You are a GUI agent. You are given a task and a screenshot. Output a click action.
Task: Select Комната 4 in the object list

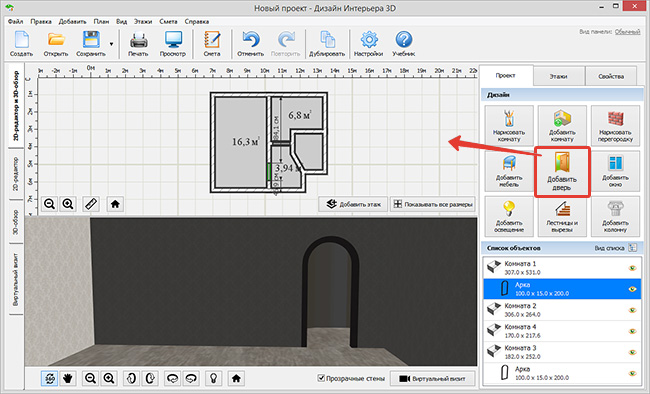(562, 331)
